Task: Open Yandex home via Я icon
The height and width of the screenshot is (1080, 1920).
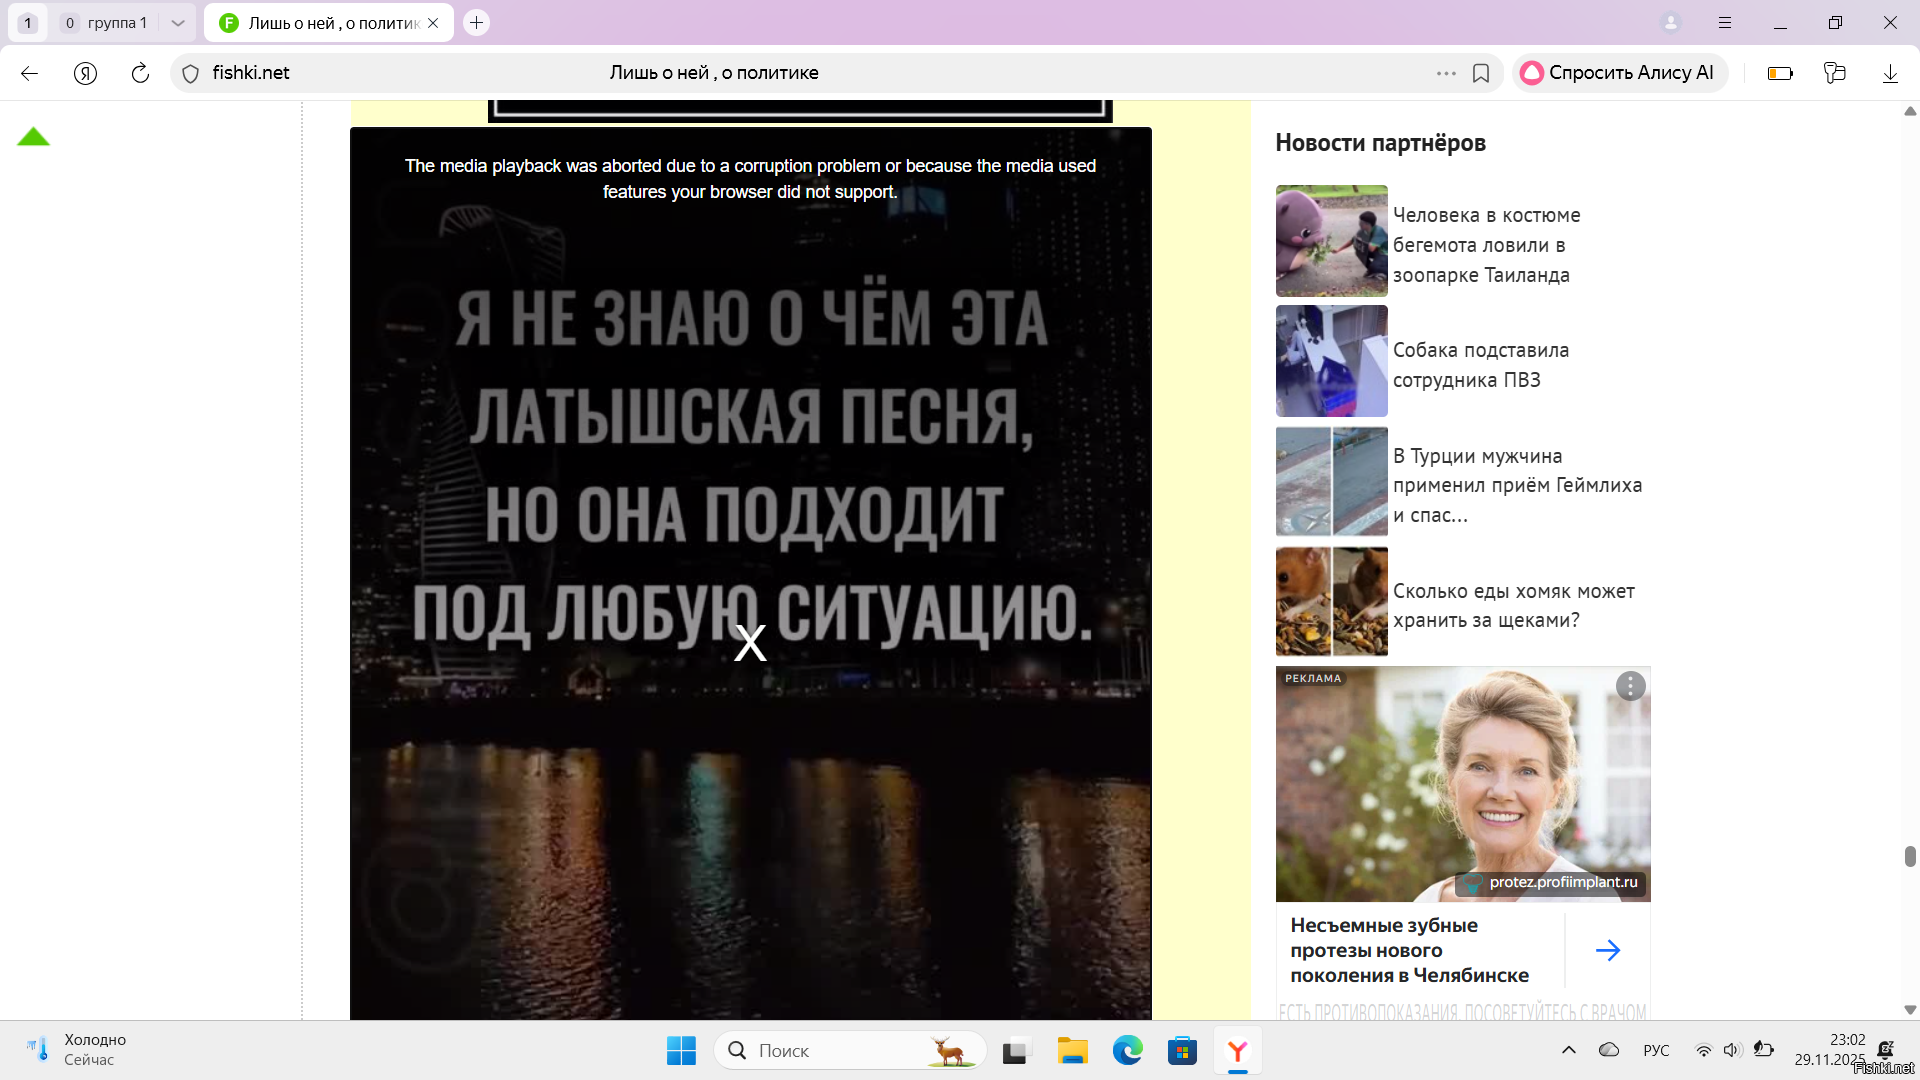Action: coord(86,73)
